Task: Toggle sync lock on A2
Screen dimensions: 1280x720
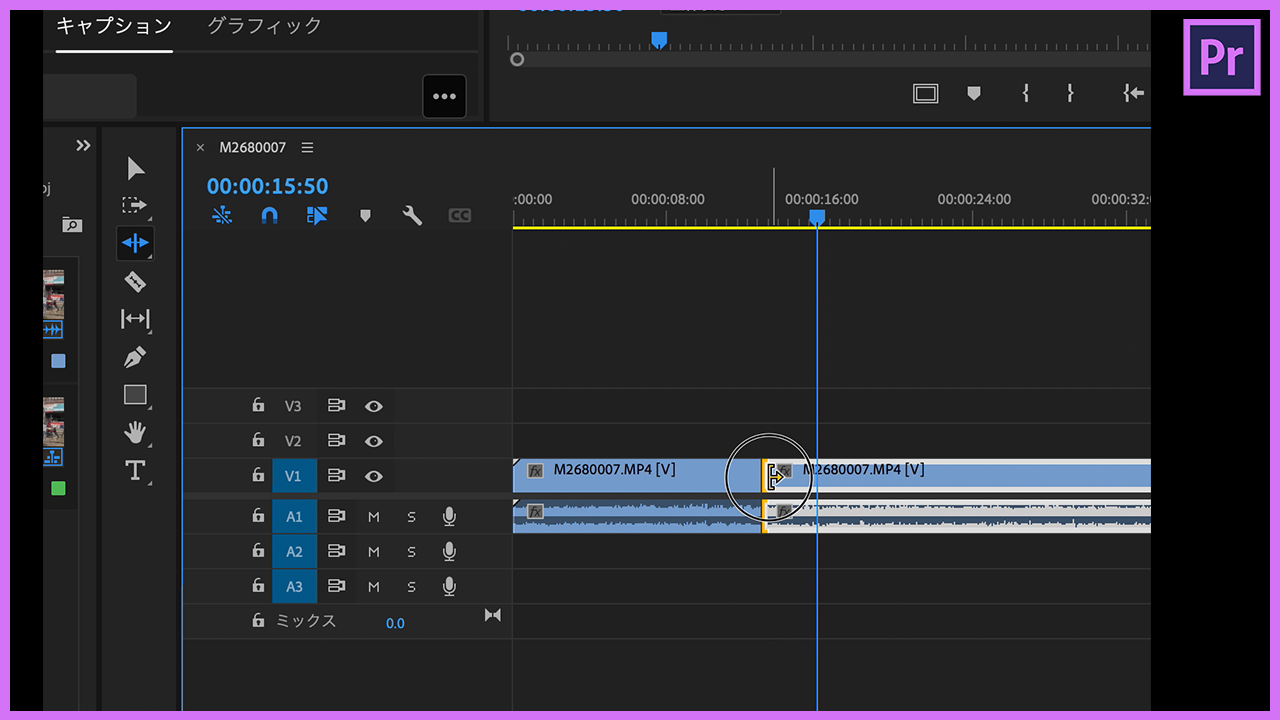Action: (x=336, y=551)
